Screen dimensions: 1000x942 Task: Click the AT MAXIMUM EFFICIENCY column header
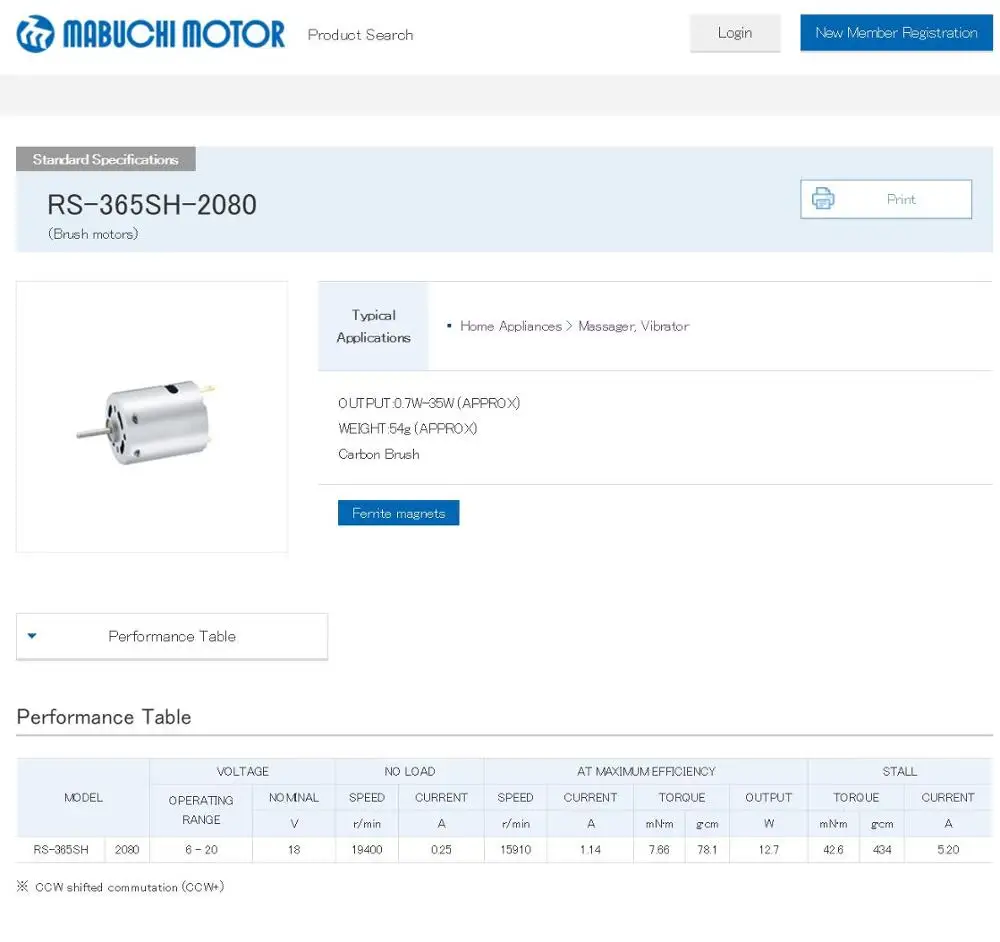[x=646, y=772]
